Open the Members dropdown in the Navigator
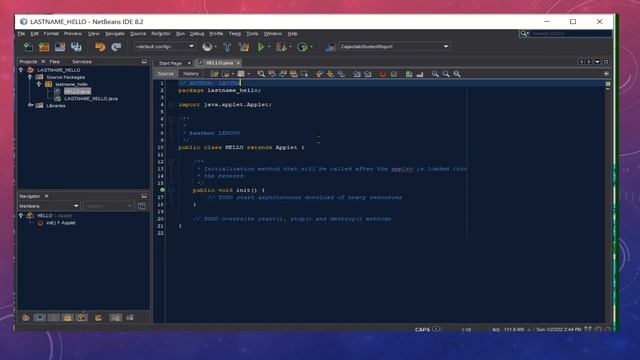This screenshot has height=360, width=640. click(49, 206)
